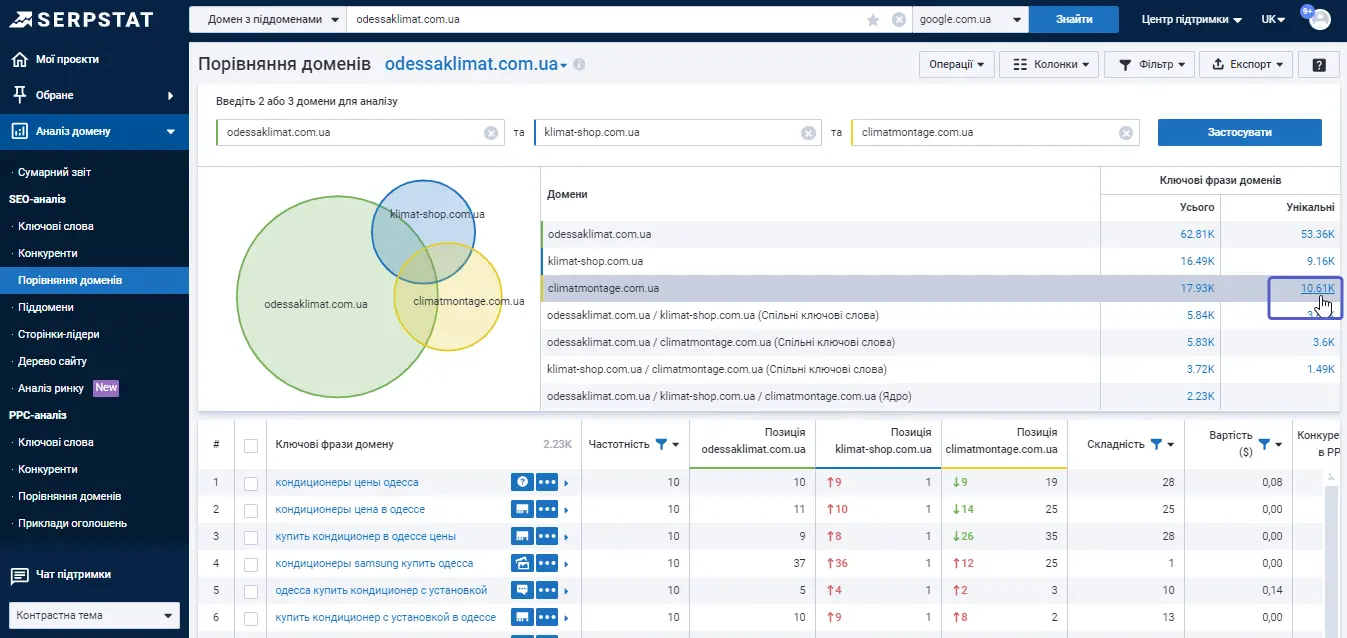Check the box for row 6 keyword

point(251,618)
